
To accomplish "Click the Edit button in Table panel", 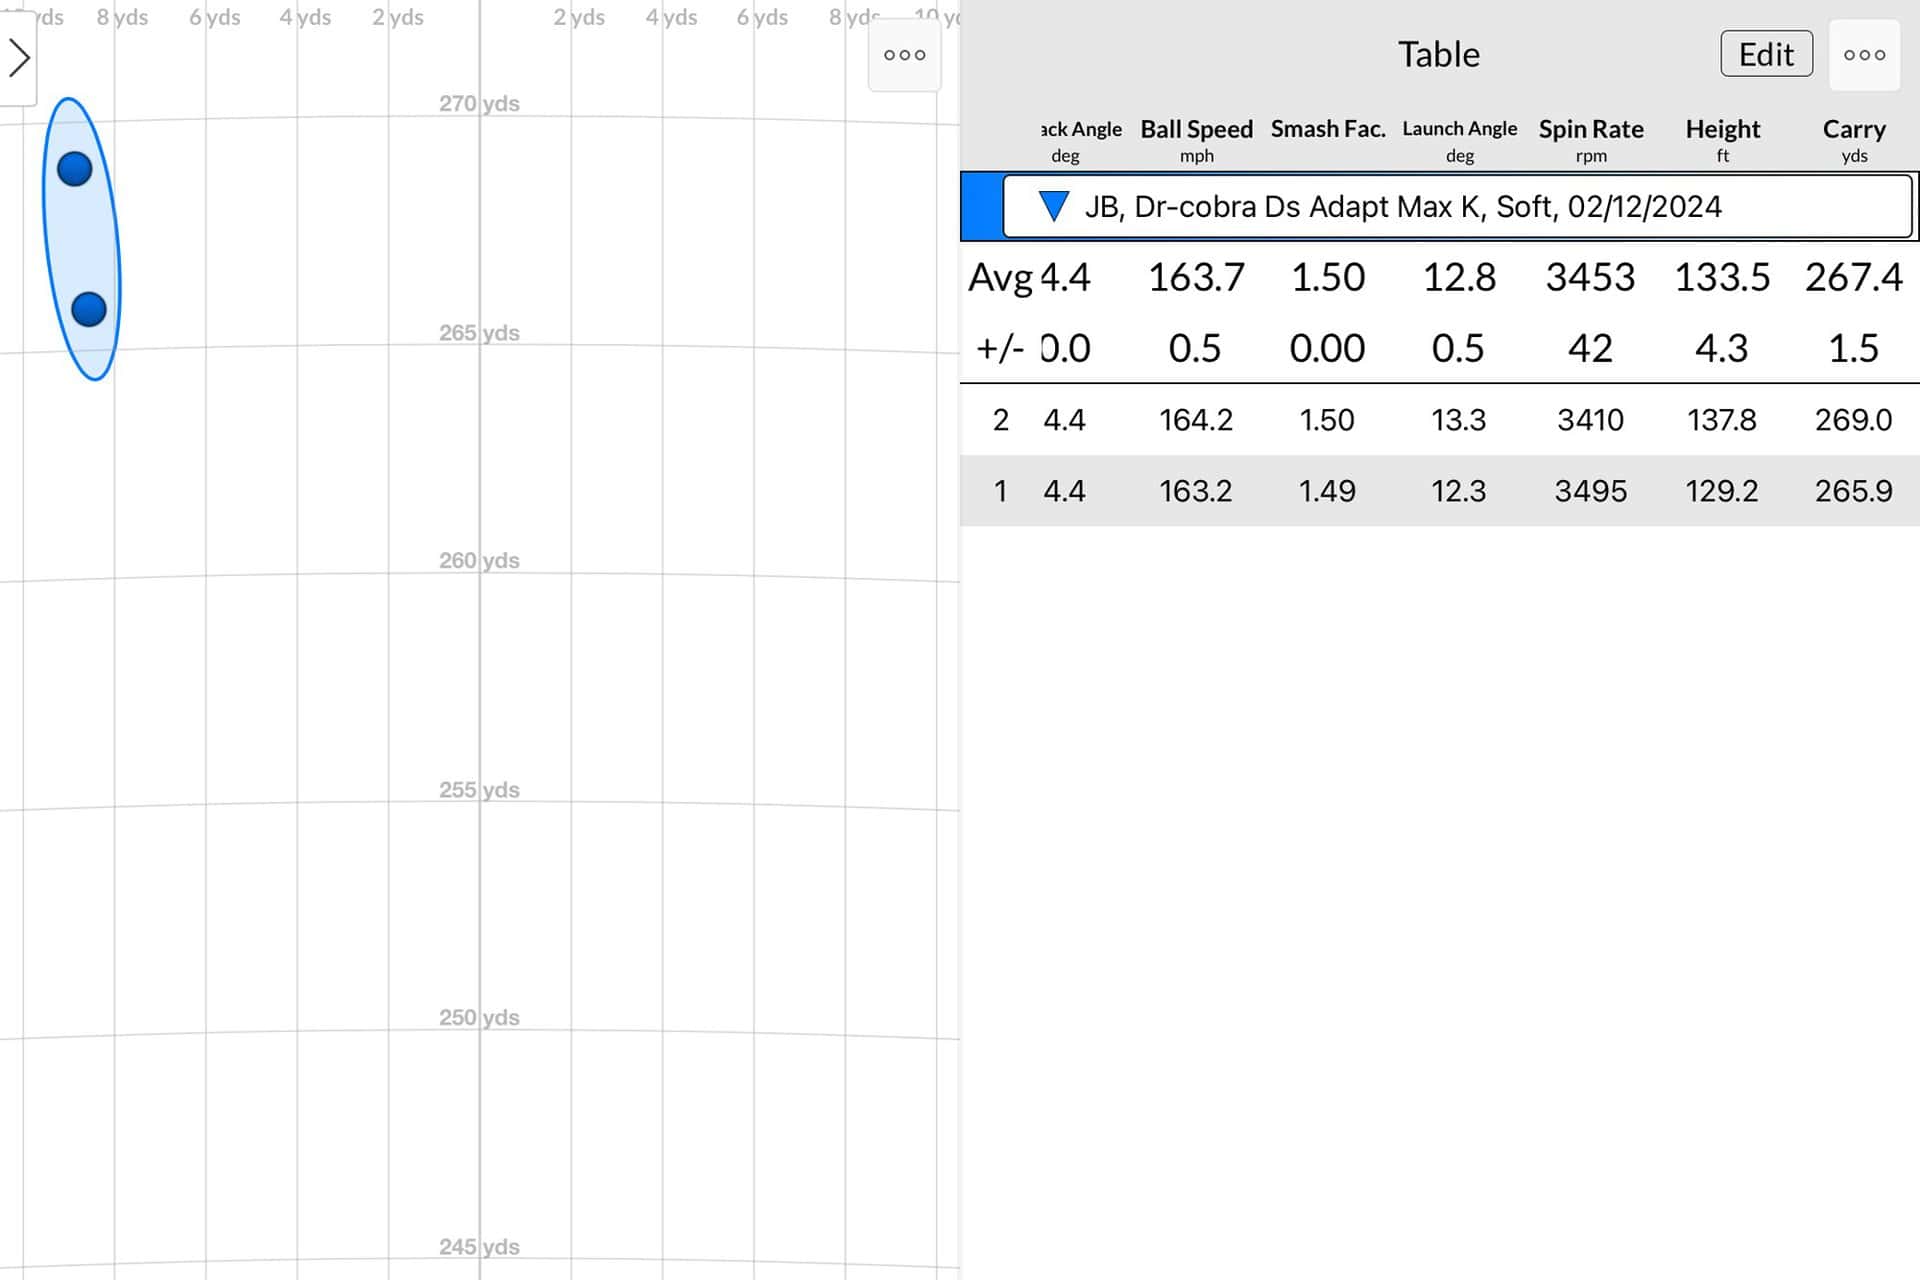I will coord(1766,54).
